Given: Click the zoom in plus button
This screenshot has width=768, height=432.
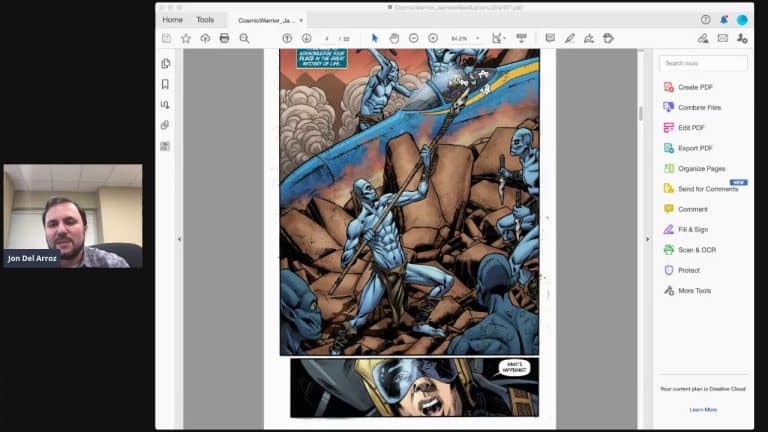Looking at the screenshot, I should pyautogui.click(x=433, y=38).
